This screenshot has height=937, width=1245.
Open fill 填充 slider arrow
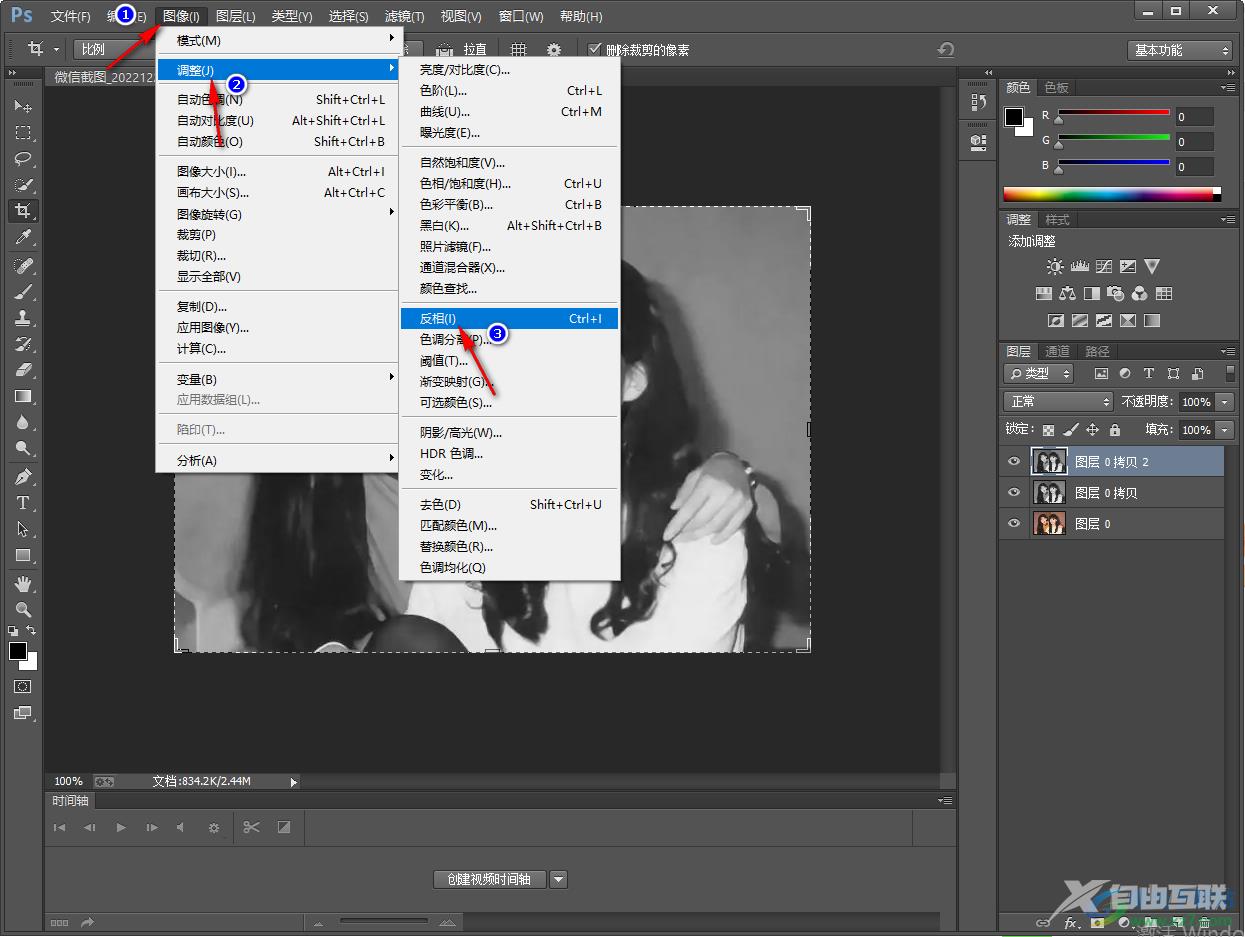tap(1226, 430)
